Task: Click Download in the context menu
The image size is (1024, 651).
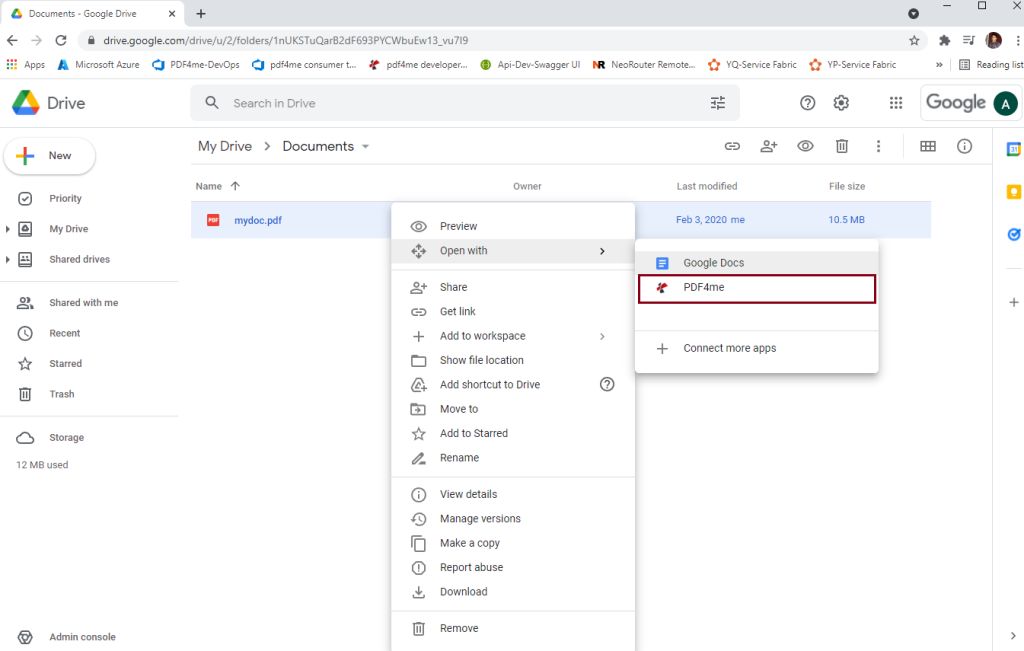Action: (x=513, y=592)
